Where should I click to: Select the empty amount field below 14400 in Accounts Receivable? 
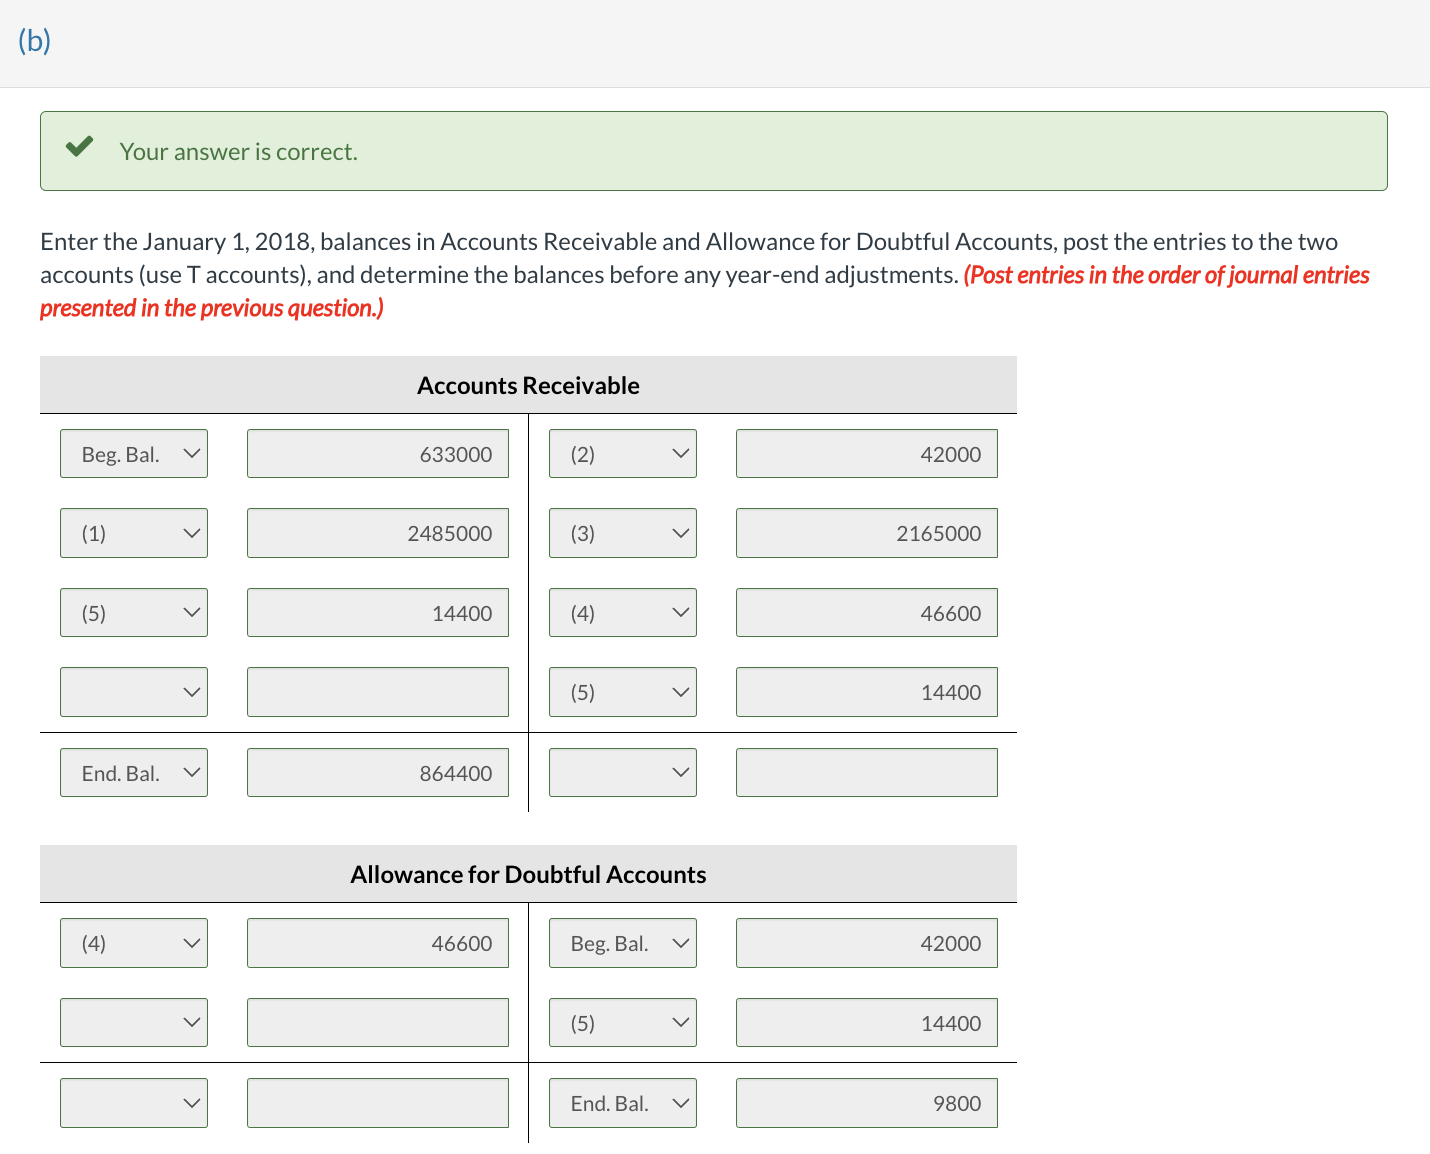pos(377,691)
